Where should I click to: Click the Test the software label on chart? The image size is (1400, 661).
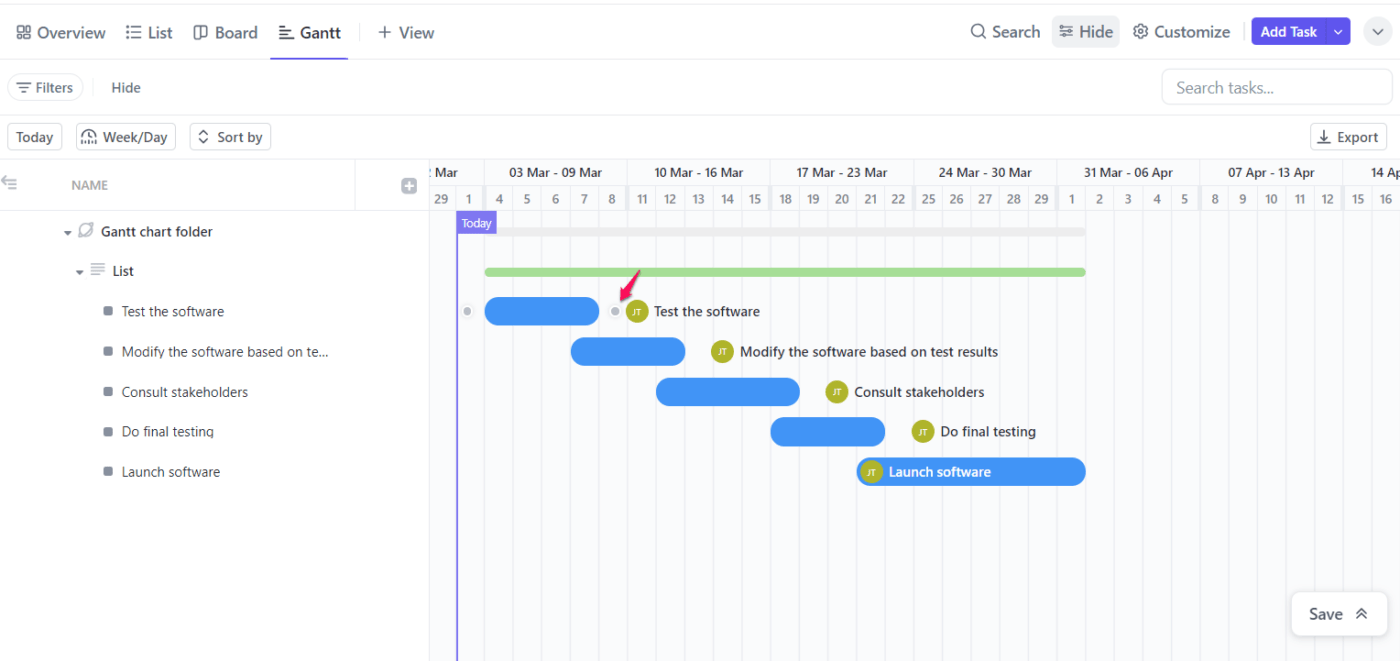coord(707,312)
